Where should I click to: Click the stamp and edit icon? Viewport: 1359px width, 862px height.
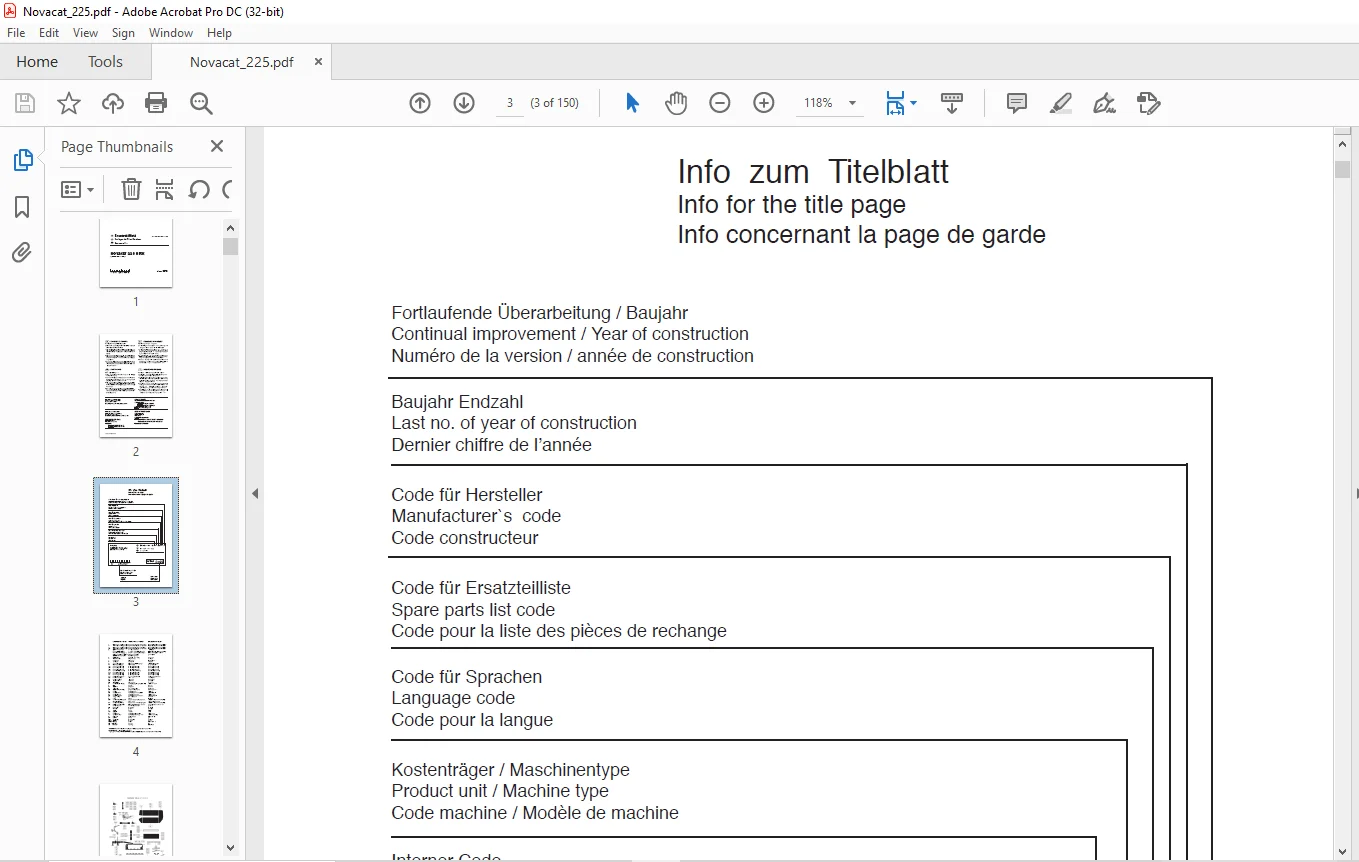pos(1148,103)
